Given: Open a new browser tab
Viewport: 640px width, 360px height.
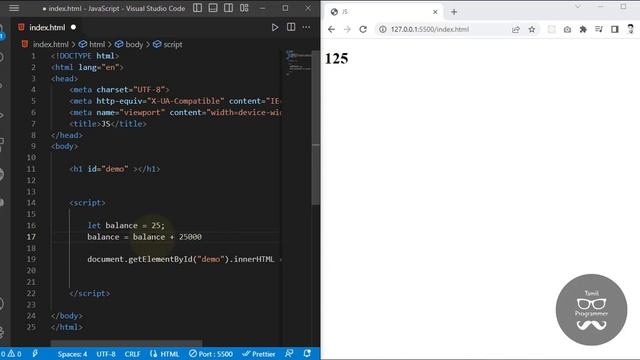Looking at the screenshot, I should tap(454, 12).
